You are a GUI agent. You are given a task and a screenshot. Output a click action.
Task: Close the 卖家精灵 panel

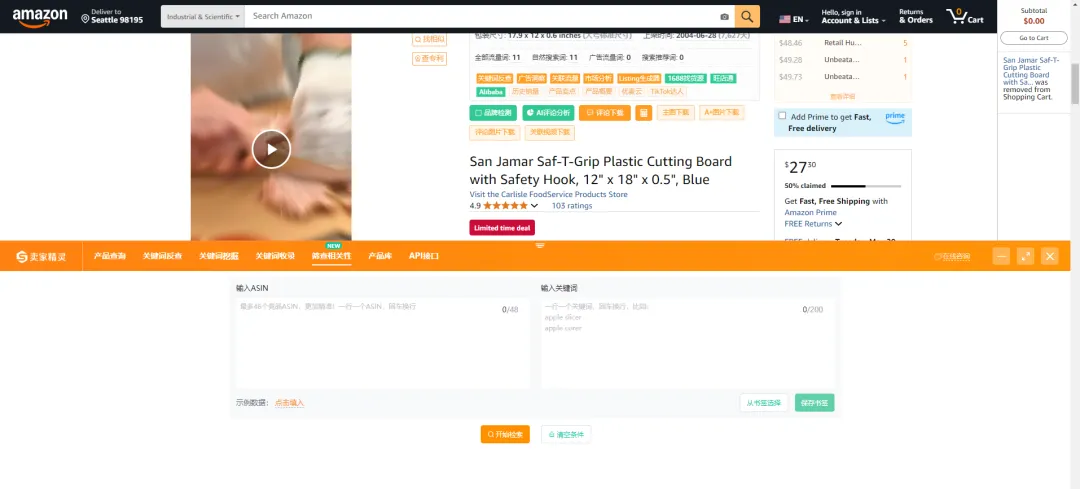pos(1050,256)
